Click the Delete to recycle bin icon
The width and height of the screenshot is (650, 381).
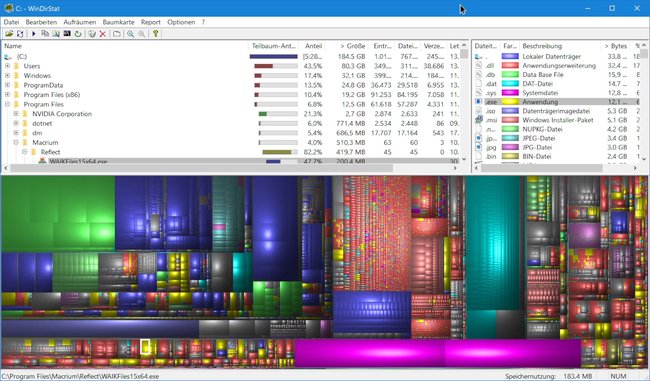[x=92, y=34]
